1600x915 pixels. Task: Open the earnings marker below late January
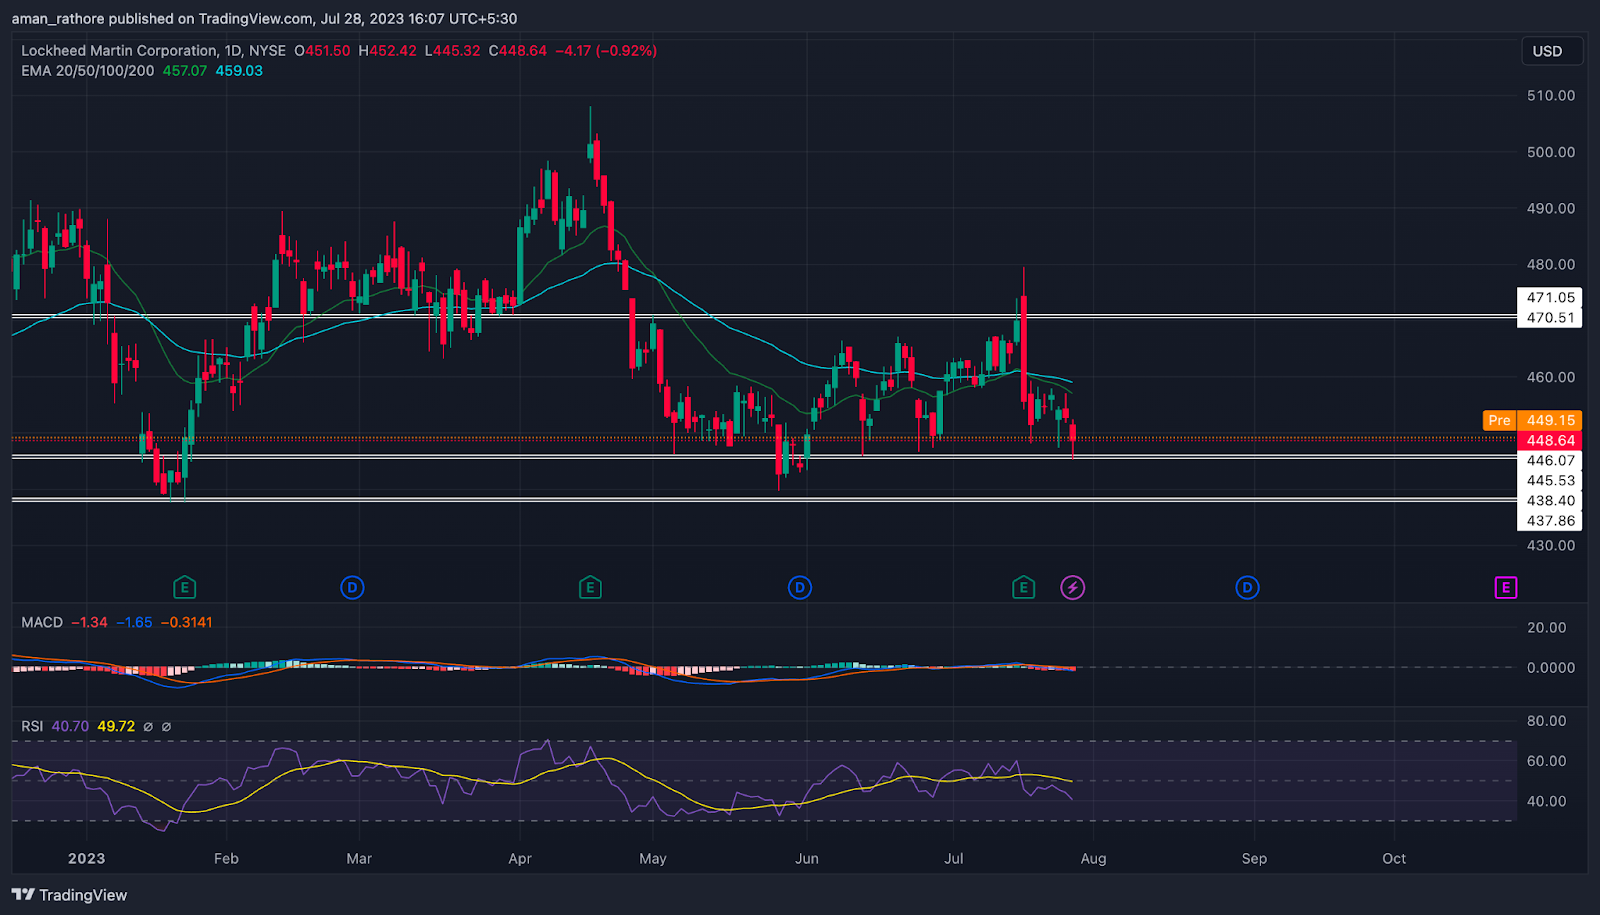[x=184, y=587]
